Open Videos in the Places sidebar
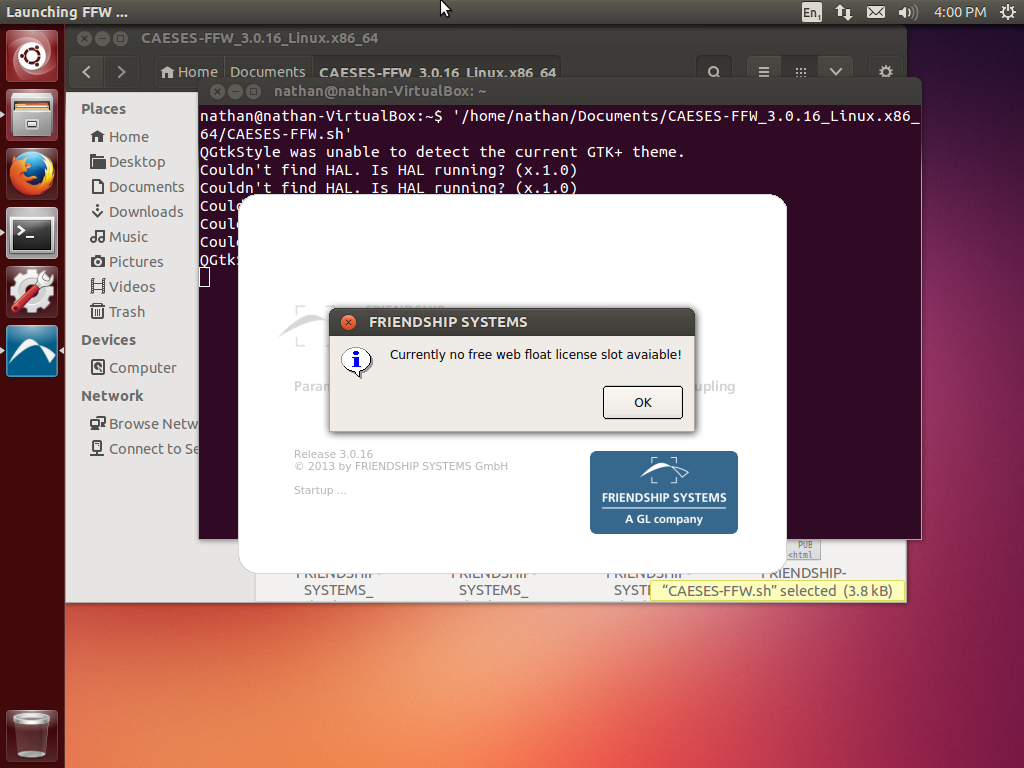 click(123, 287)
